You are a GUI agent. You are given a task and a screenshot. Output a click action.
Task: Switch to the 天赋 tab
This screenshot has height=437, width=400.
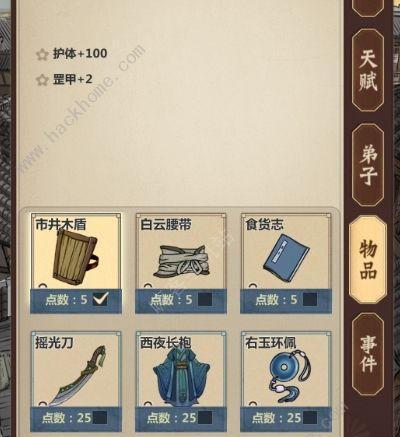pos(368,70)
